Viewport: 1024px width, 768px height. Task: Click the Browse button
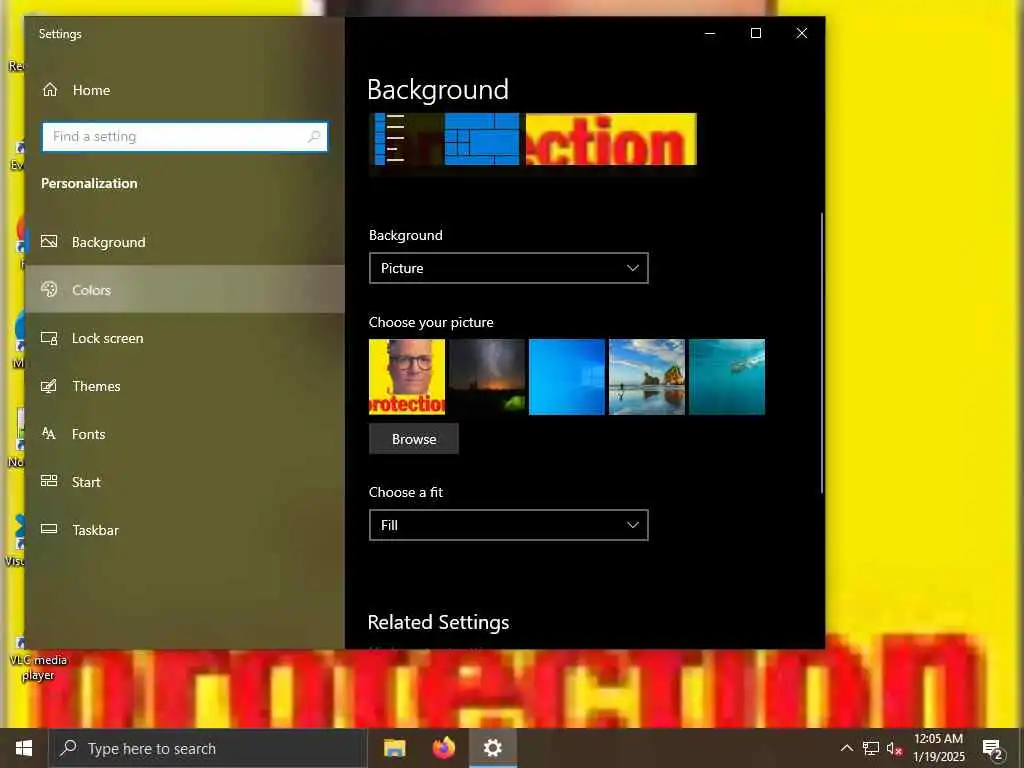point(414,439)
